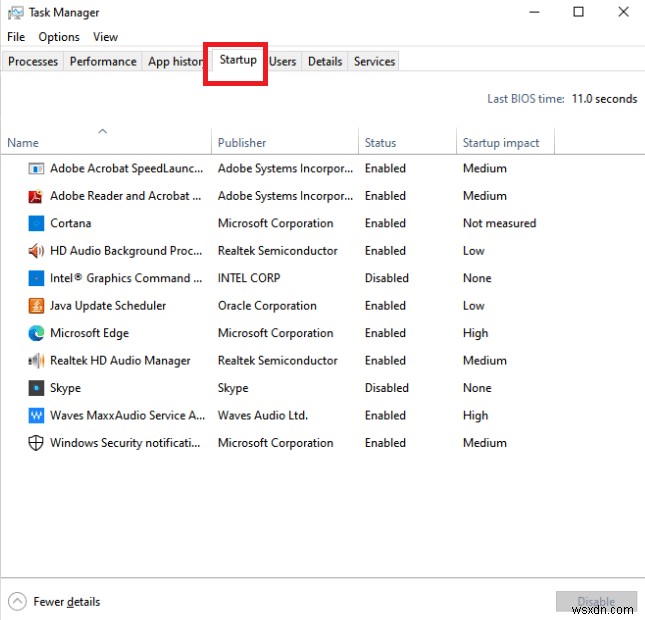The width and height of the screenshot is (645, 620).
Task: Click the Microsoft Edge browser icon
Action: tap(36, 333)
